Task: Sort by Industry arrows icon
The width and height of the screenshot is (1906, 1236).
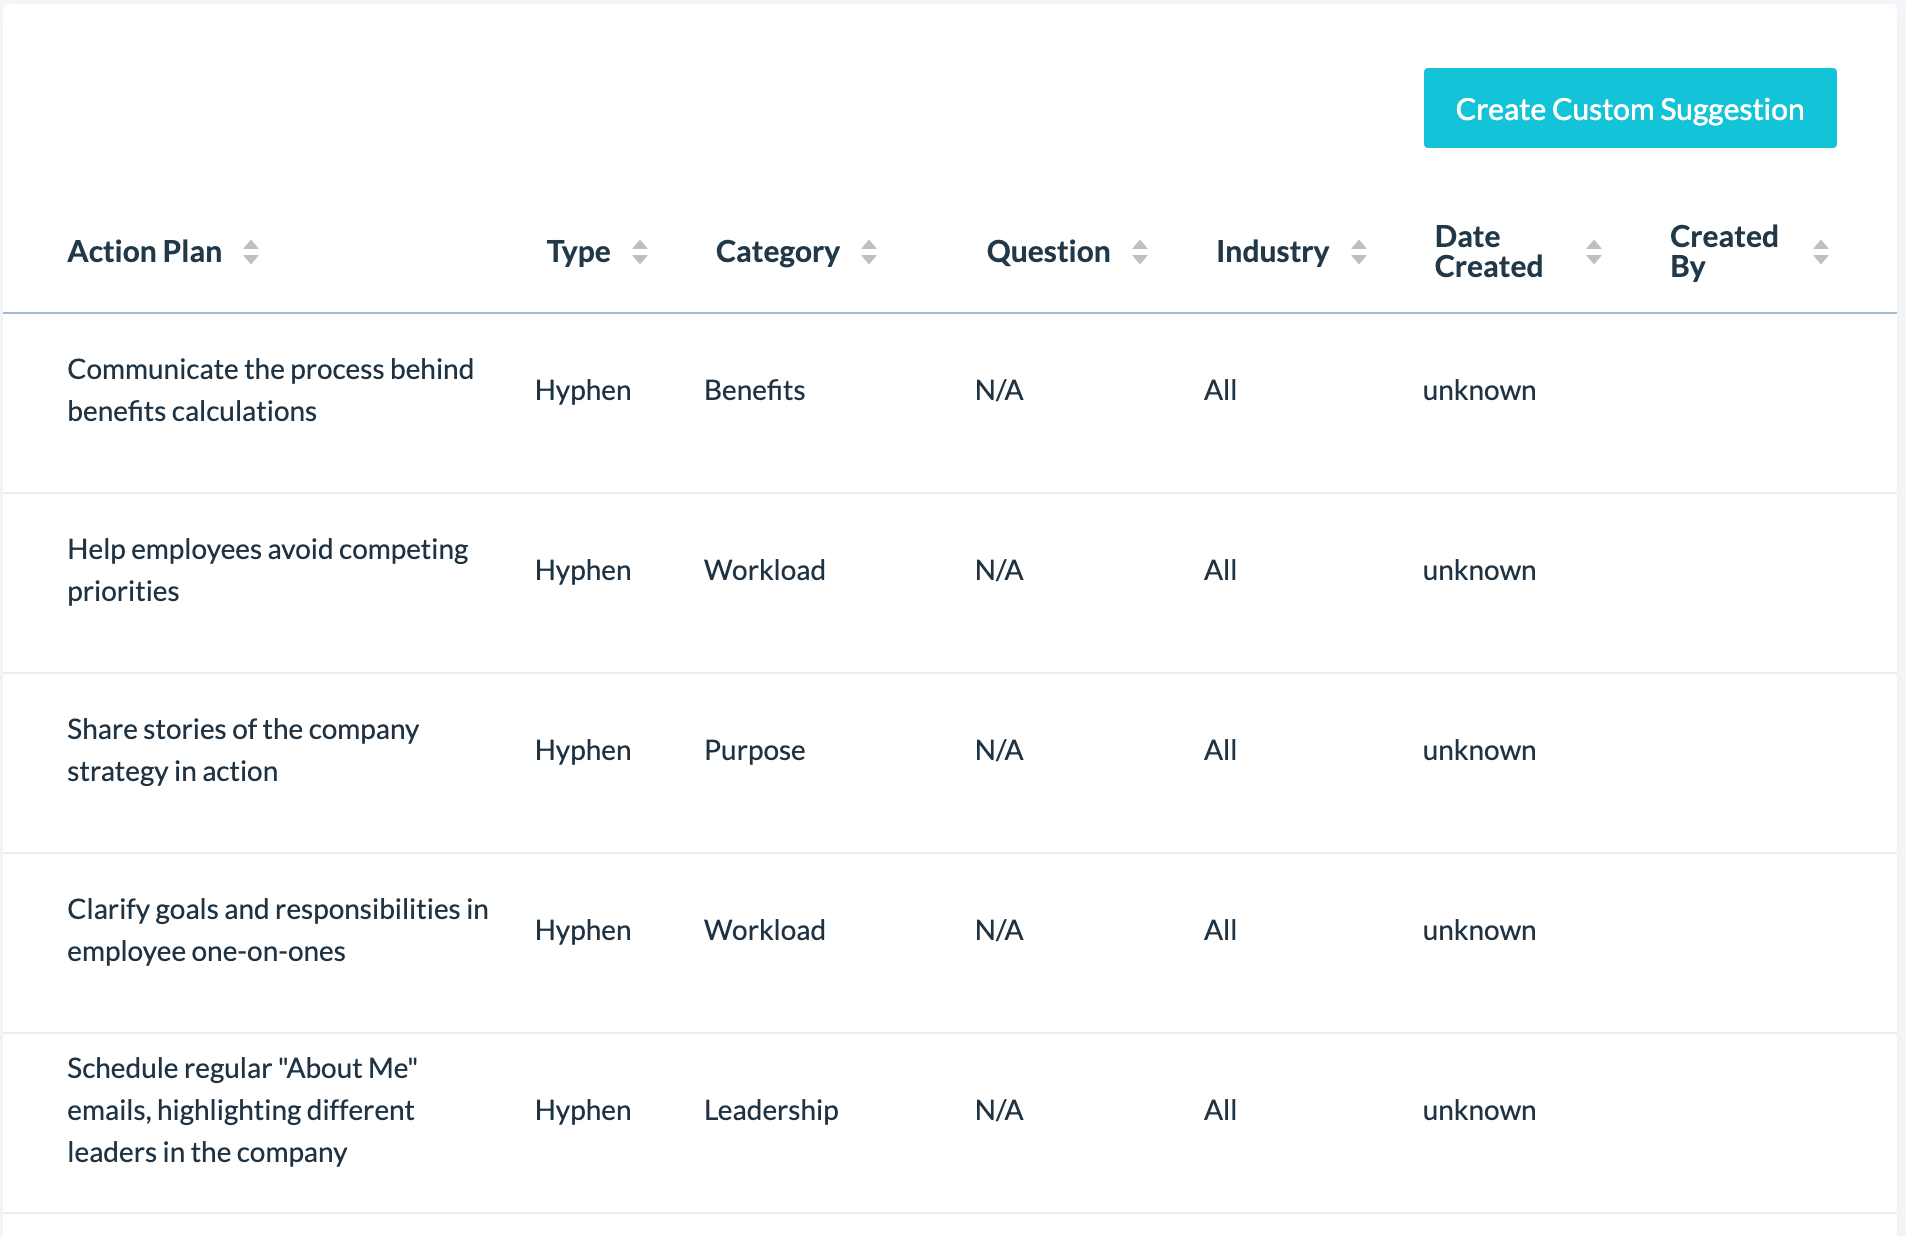Action: tap(1359, 252)
